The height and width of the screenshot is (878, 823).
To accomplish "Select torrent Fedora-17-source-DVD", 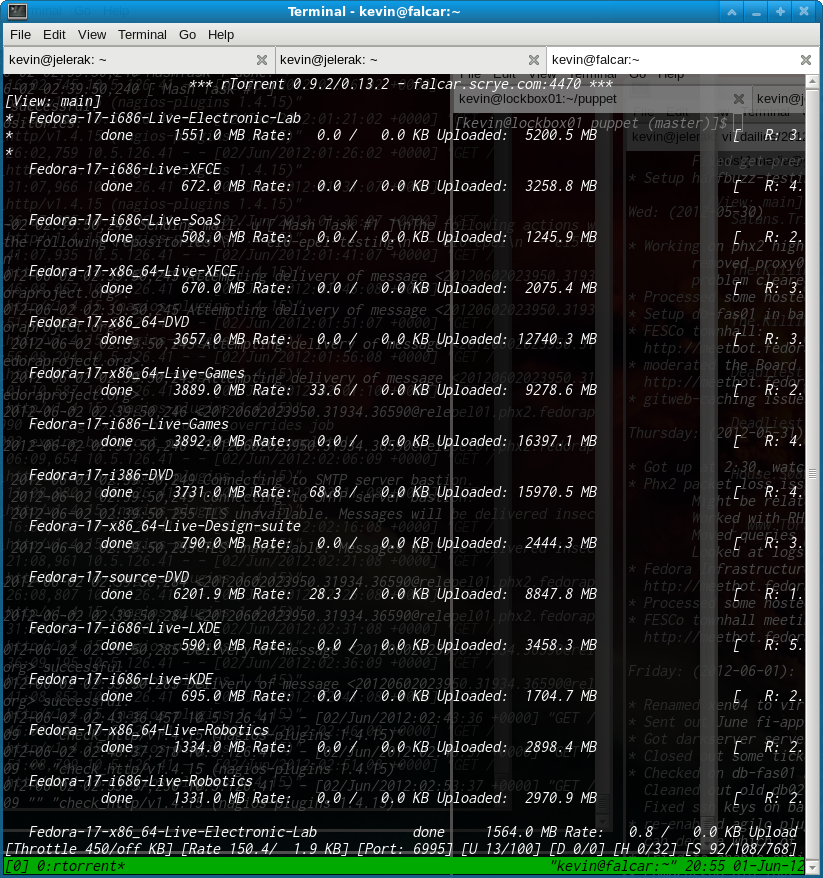I will point(109,577).
